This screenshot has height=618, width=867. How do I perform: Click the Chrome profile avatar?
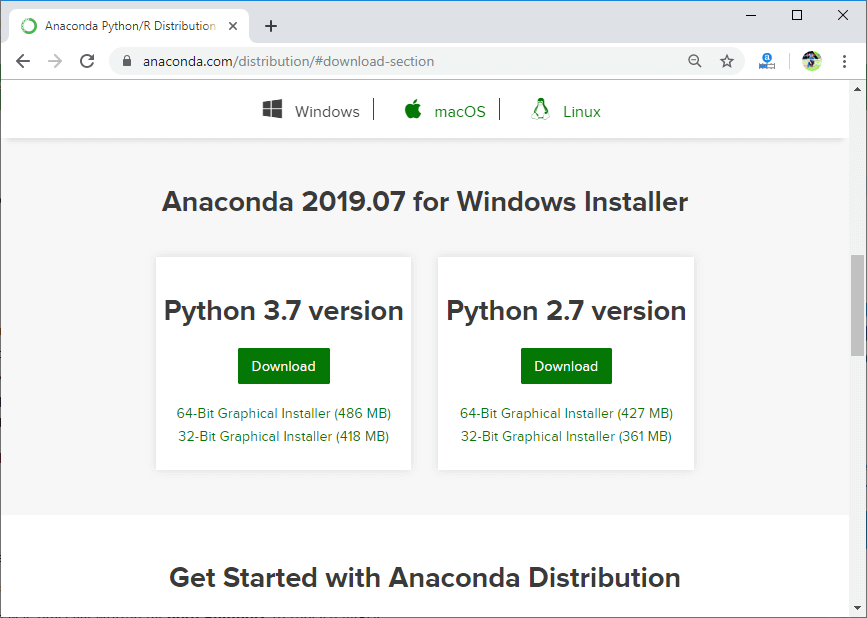811,61
